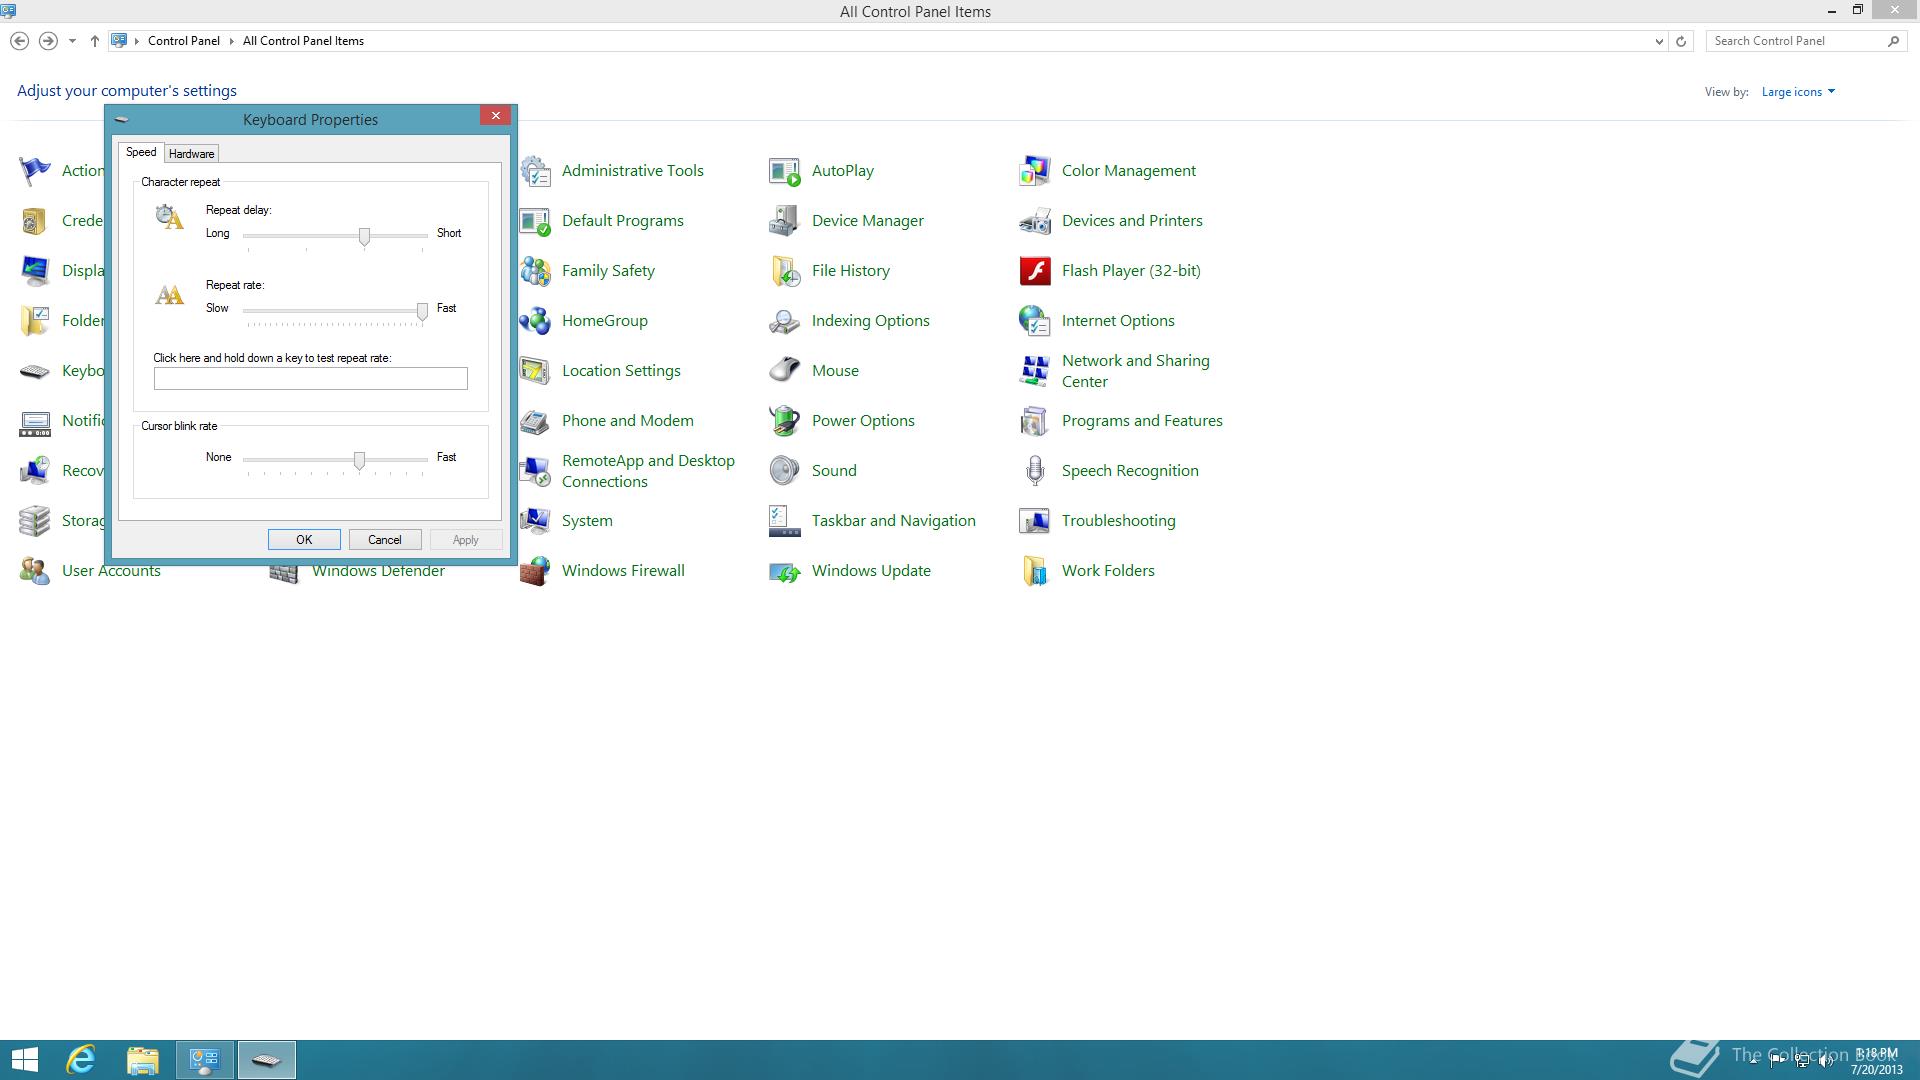Open the AutoPlay icon
1920x1080 pixels.
click(x=785, y=171)
